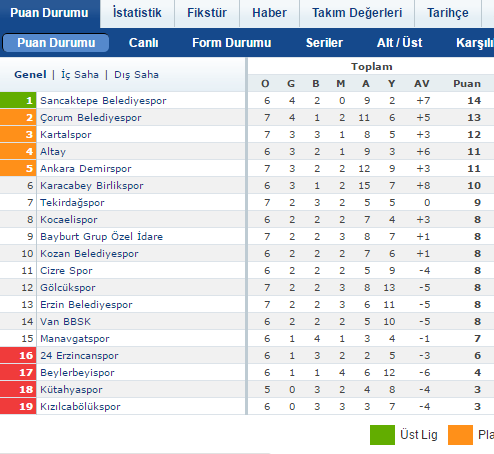This screenshot has width=494, height=454.
Task: Select the Seriler sub-tab
Action: (324, 43)
